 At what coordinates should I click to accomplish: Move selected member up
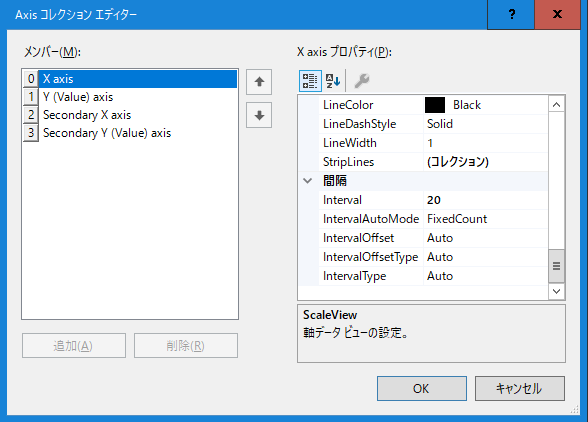point(259,82)
